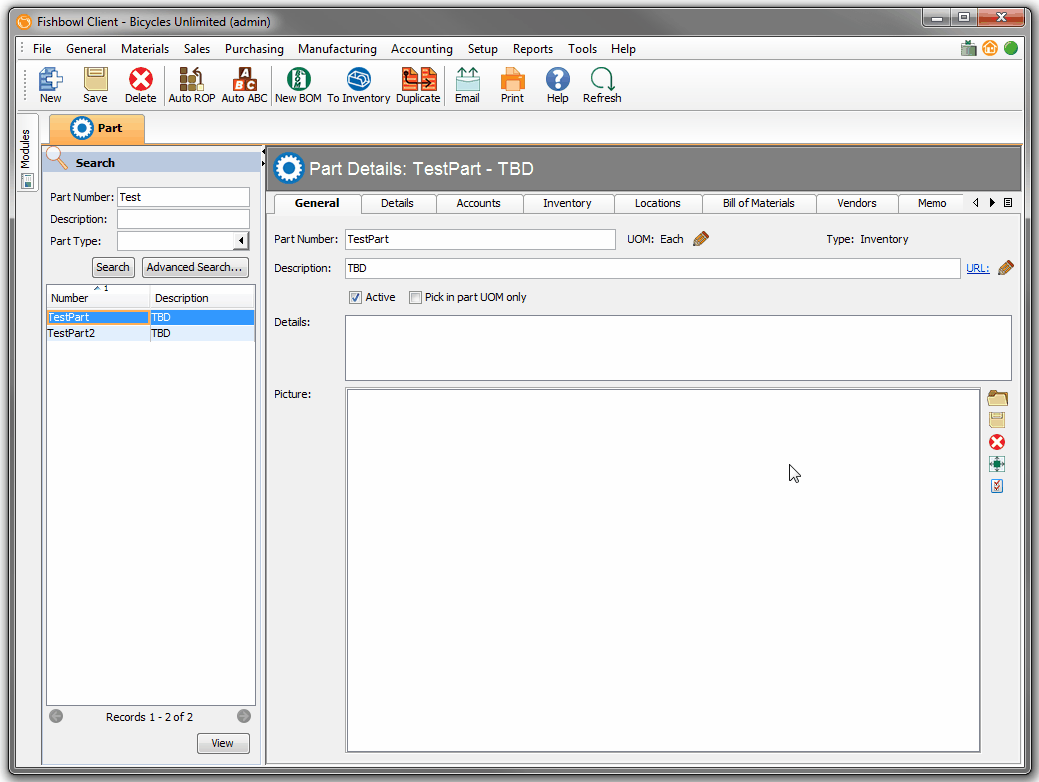1039x782 pixels.
Task: Go to next records page arrow
Action: tap(244, 716)
